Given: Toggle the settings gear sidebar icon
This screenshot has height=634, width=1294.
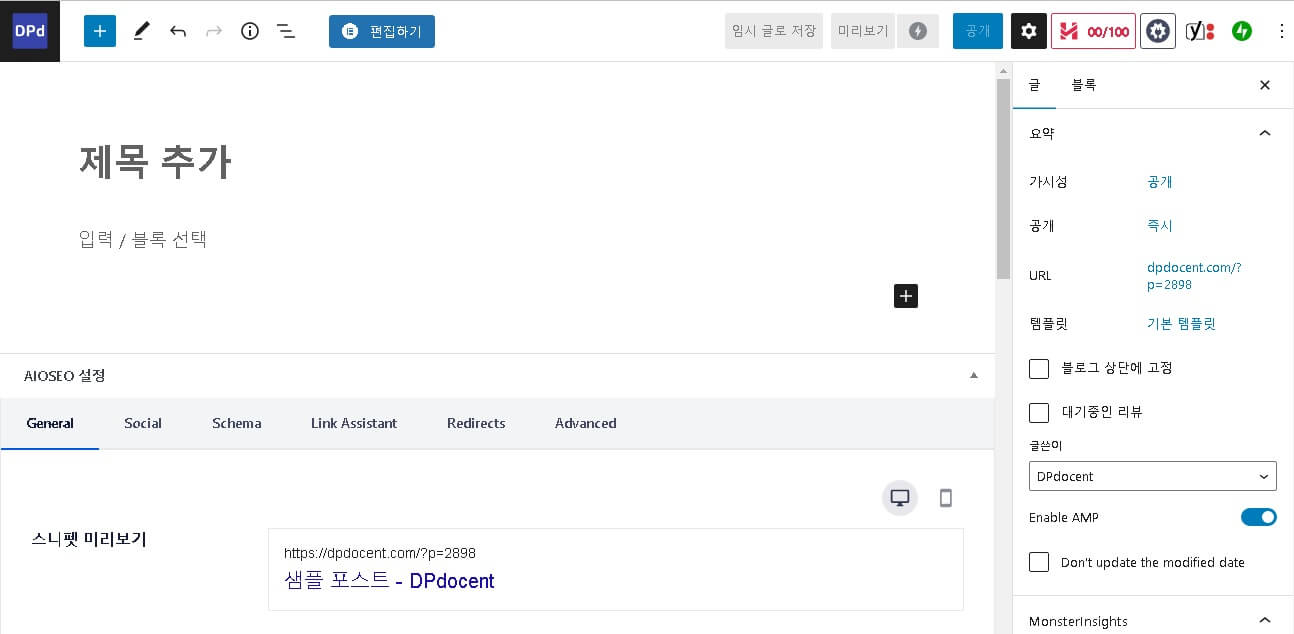Looking at the screenshot, I should pos(1029,31).
